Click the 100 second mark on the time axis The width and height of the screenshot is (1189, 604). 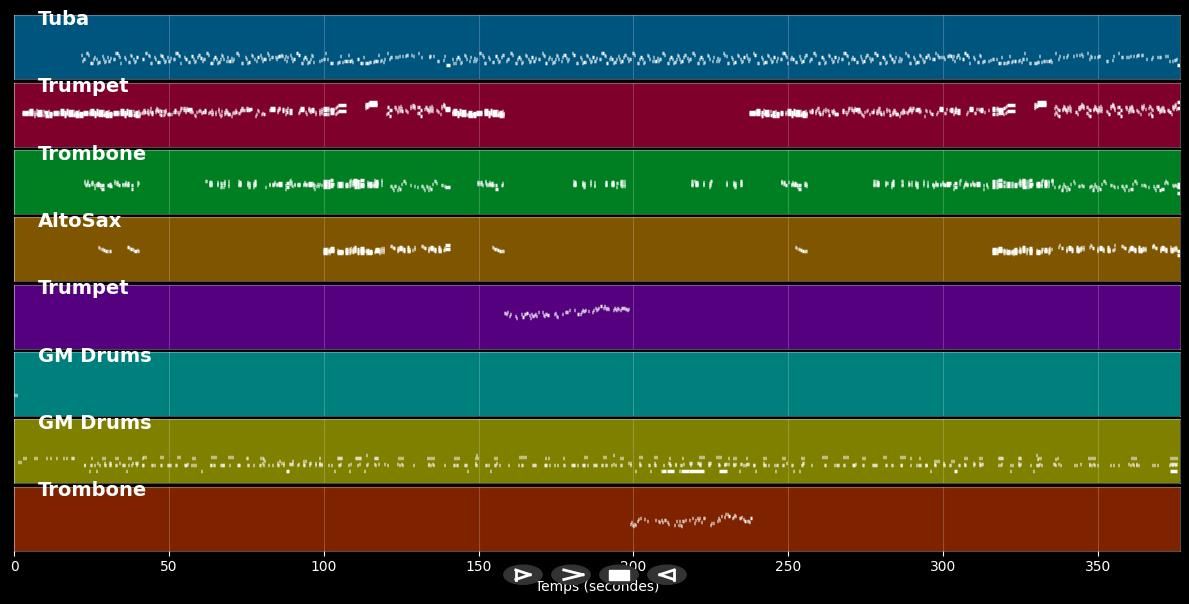coord(324,567)
